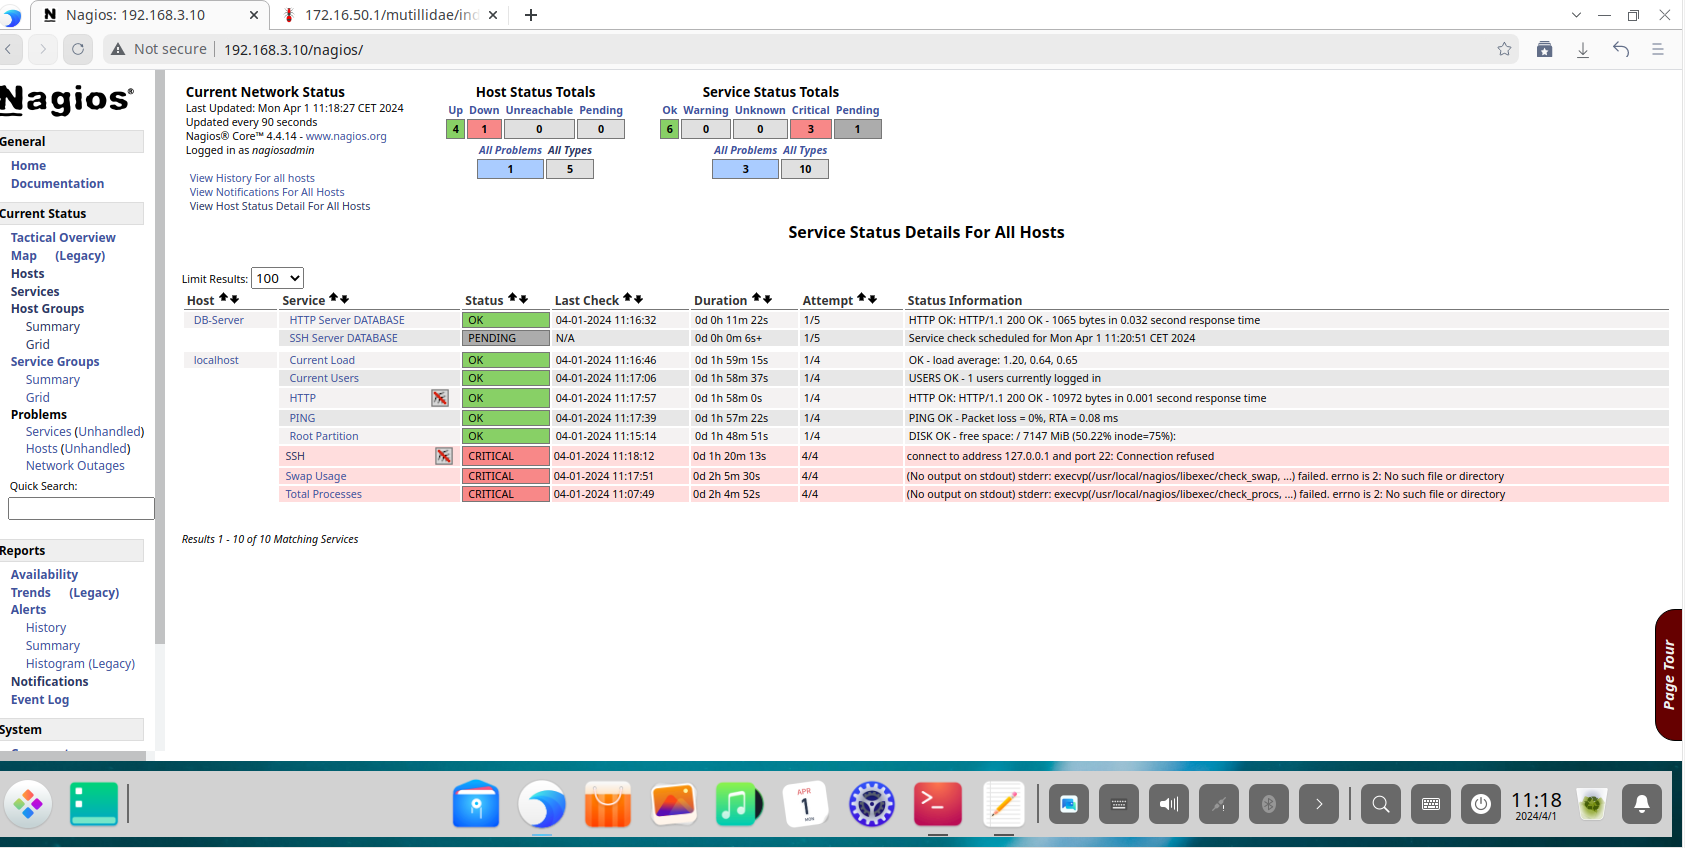
Task: Open the Page Tour side tab
Action: point(1668,674)
